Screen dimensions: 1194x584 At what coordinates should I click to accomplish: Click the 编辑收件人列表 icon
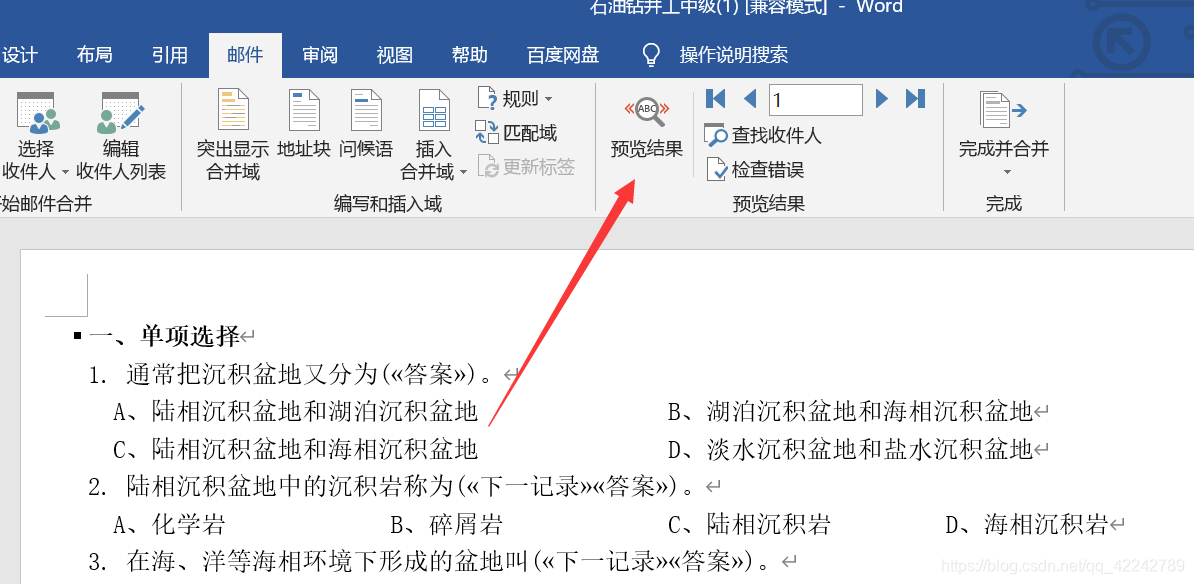[122, 113]
